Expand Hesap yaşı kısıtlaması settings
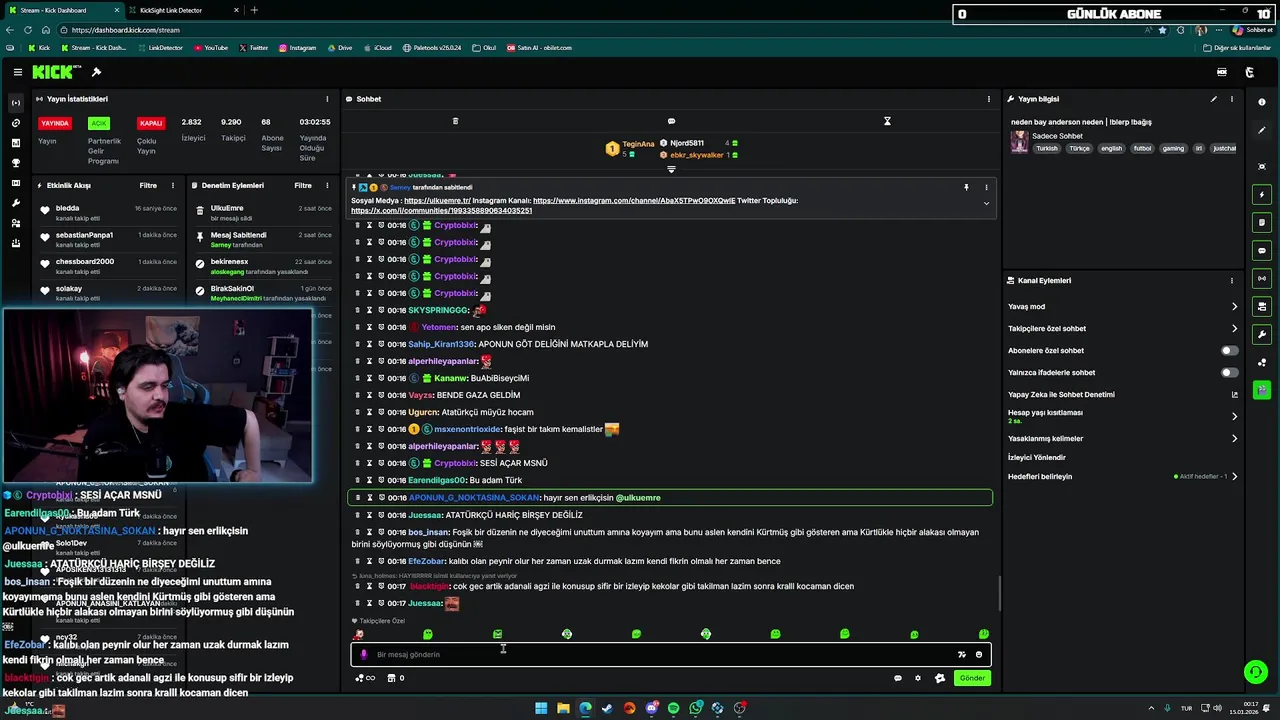Image resolution: width=1280 pixels, height=720 pixels. click(1234, 416)
